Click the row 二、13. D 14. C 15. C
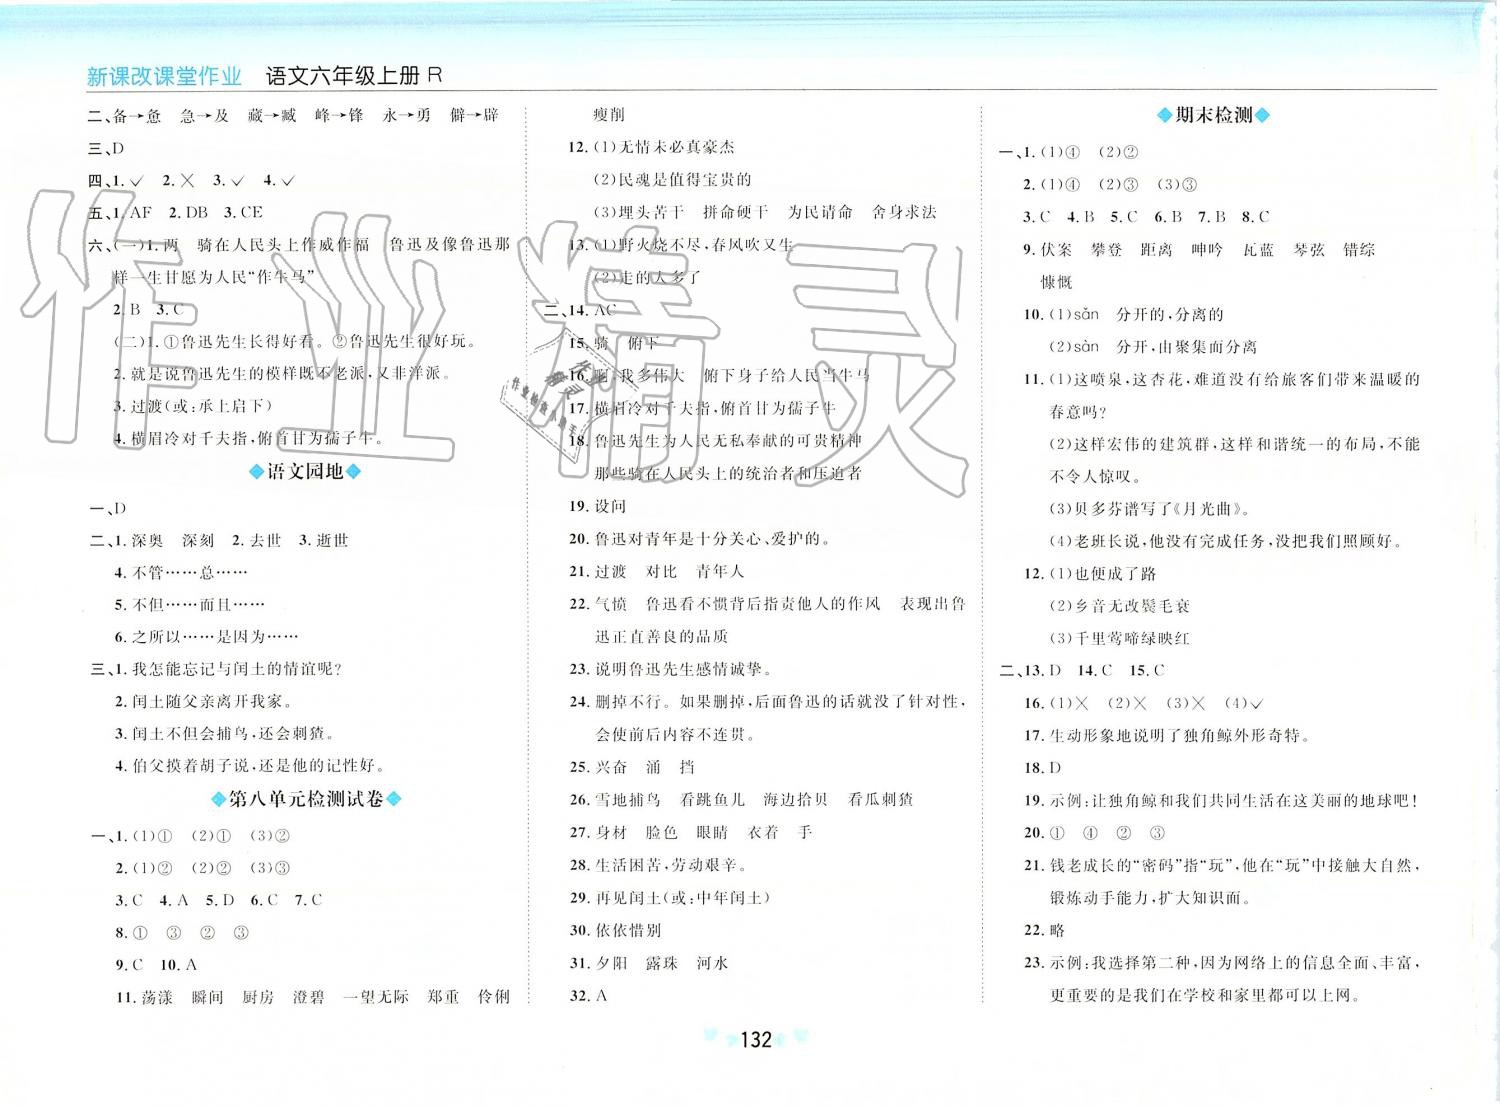The image size is (1500, 1106). tap(1082, 671)
